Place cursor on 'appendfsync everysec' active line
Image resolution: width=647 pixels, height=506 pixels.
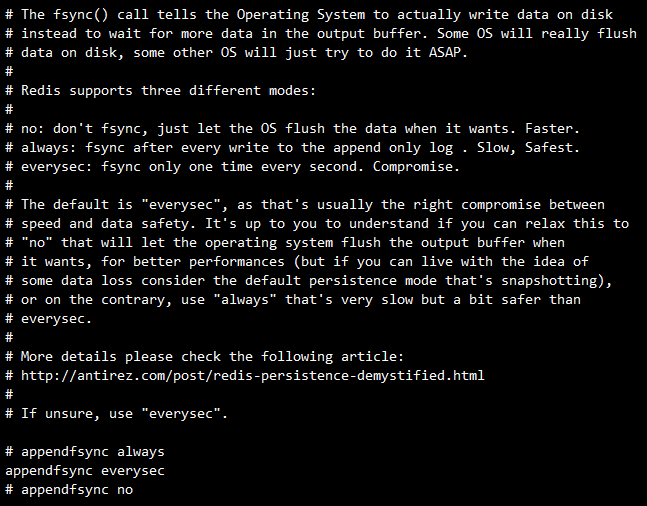(x=85, y=471)
